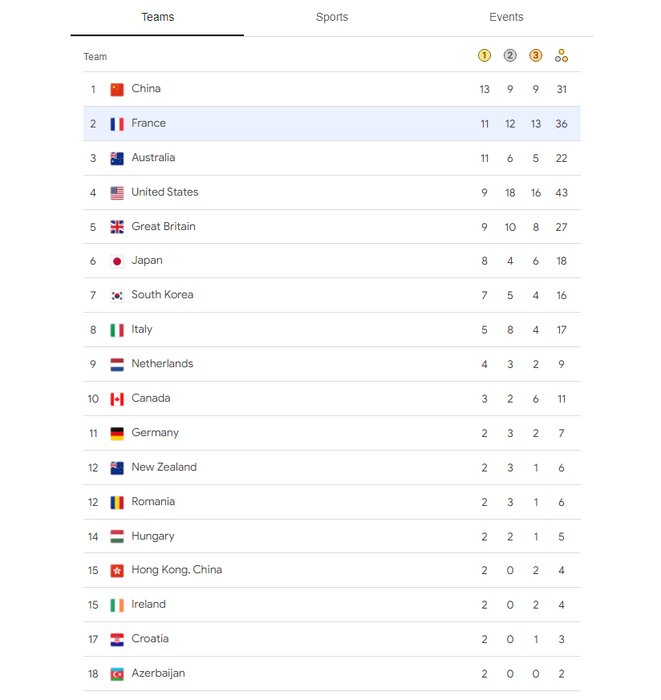Click the South Korea flag icon
Image resolution: width=661 pixels, height=700 pixels.
pos(117,295)
